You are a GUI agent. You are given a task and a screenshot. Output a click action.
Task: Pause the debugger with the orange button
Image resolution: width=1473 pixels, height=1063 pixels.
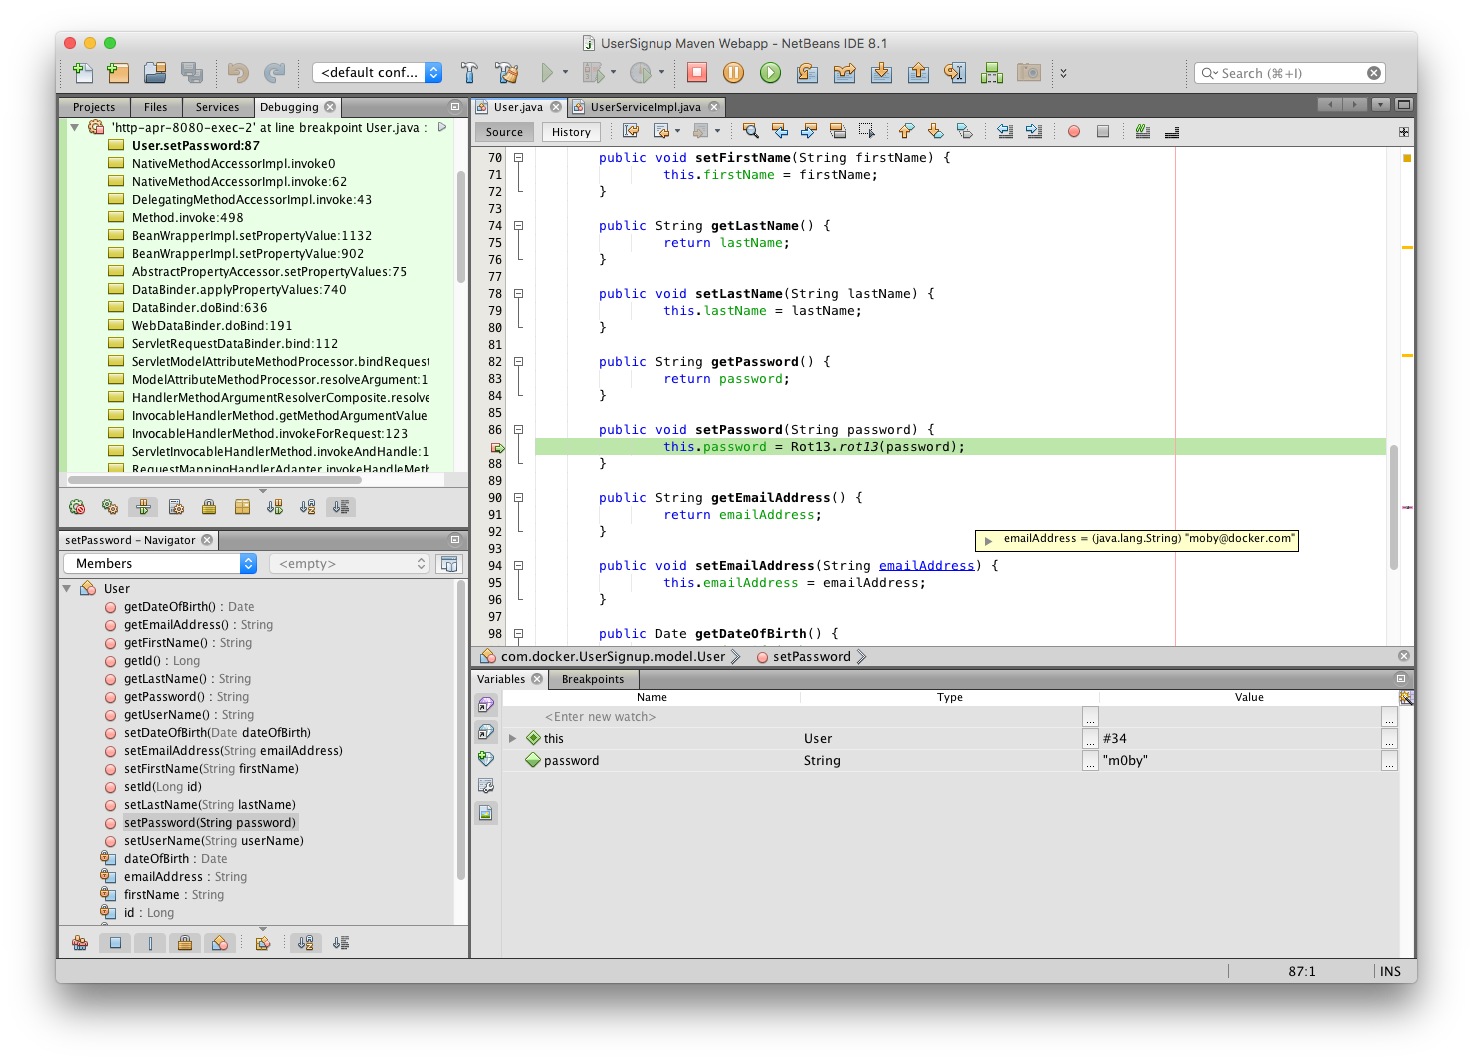tap(733, 72)
